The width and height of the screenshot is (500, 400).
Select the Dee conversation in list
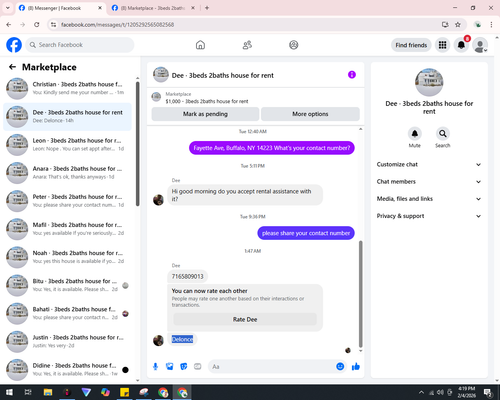[x=67, y=117]
